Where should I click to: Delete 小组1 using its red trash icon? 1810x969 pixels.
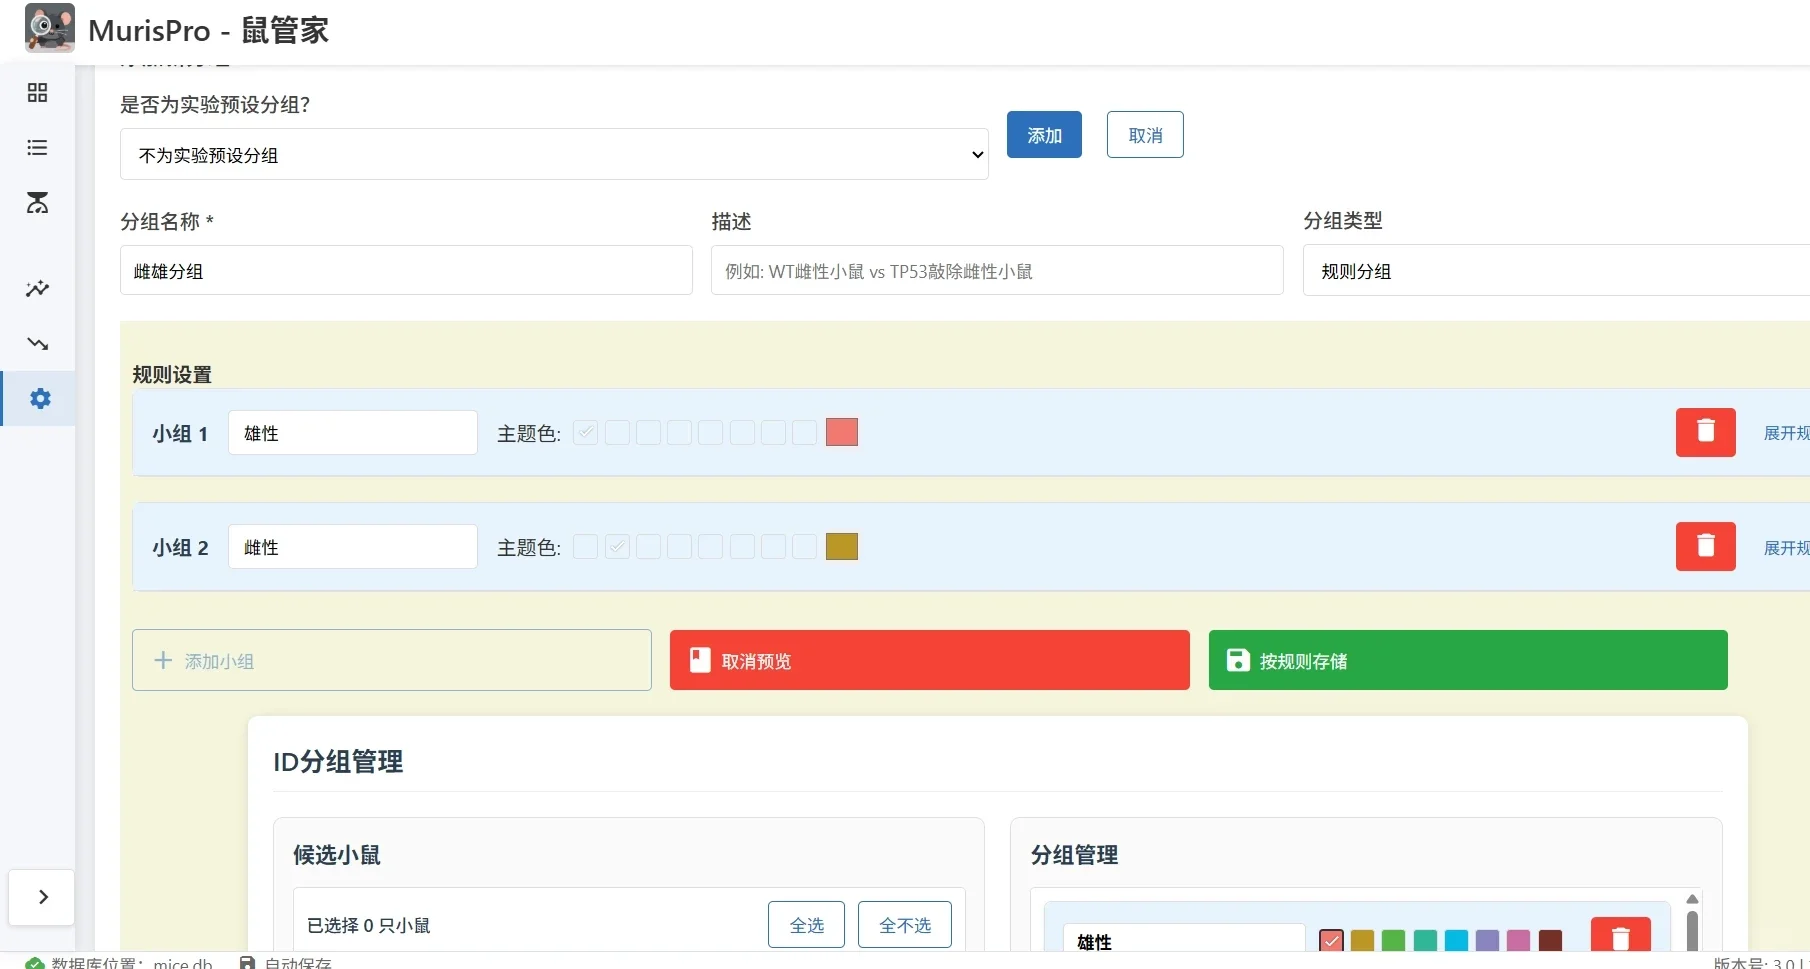click(1705, 432)
